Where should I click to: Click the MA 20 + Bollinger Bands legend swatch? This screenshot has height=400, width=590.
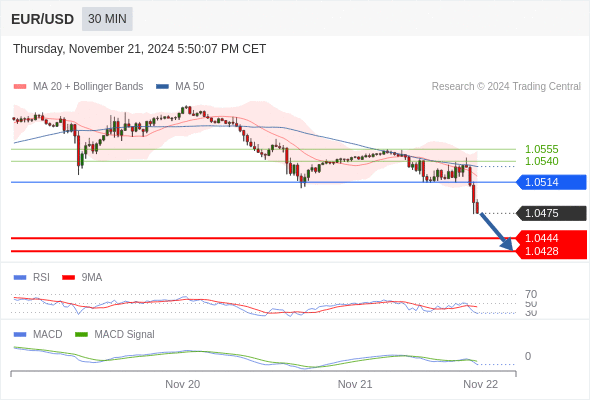point(20,87)
